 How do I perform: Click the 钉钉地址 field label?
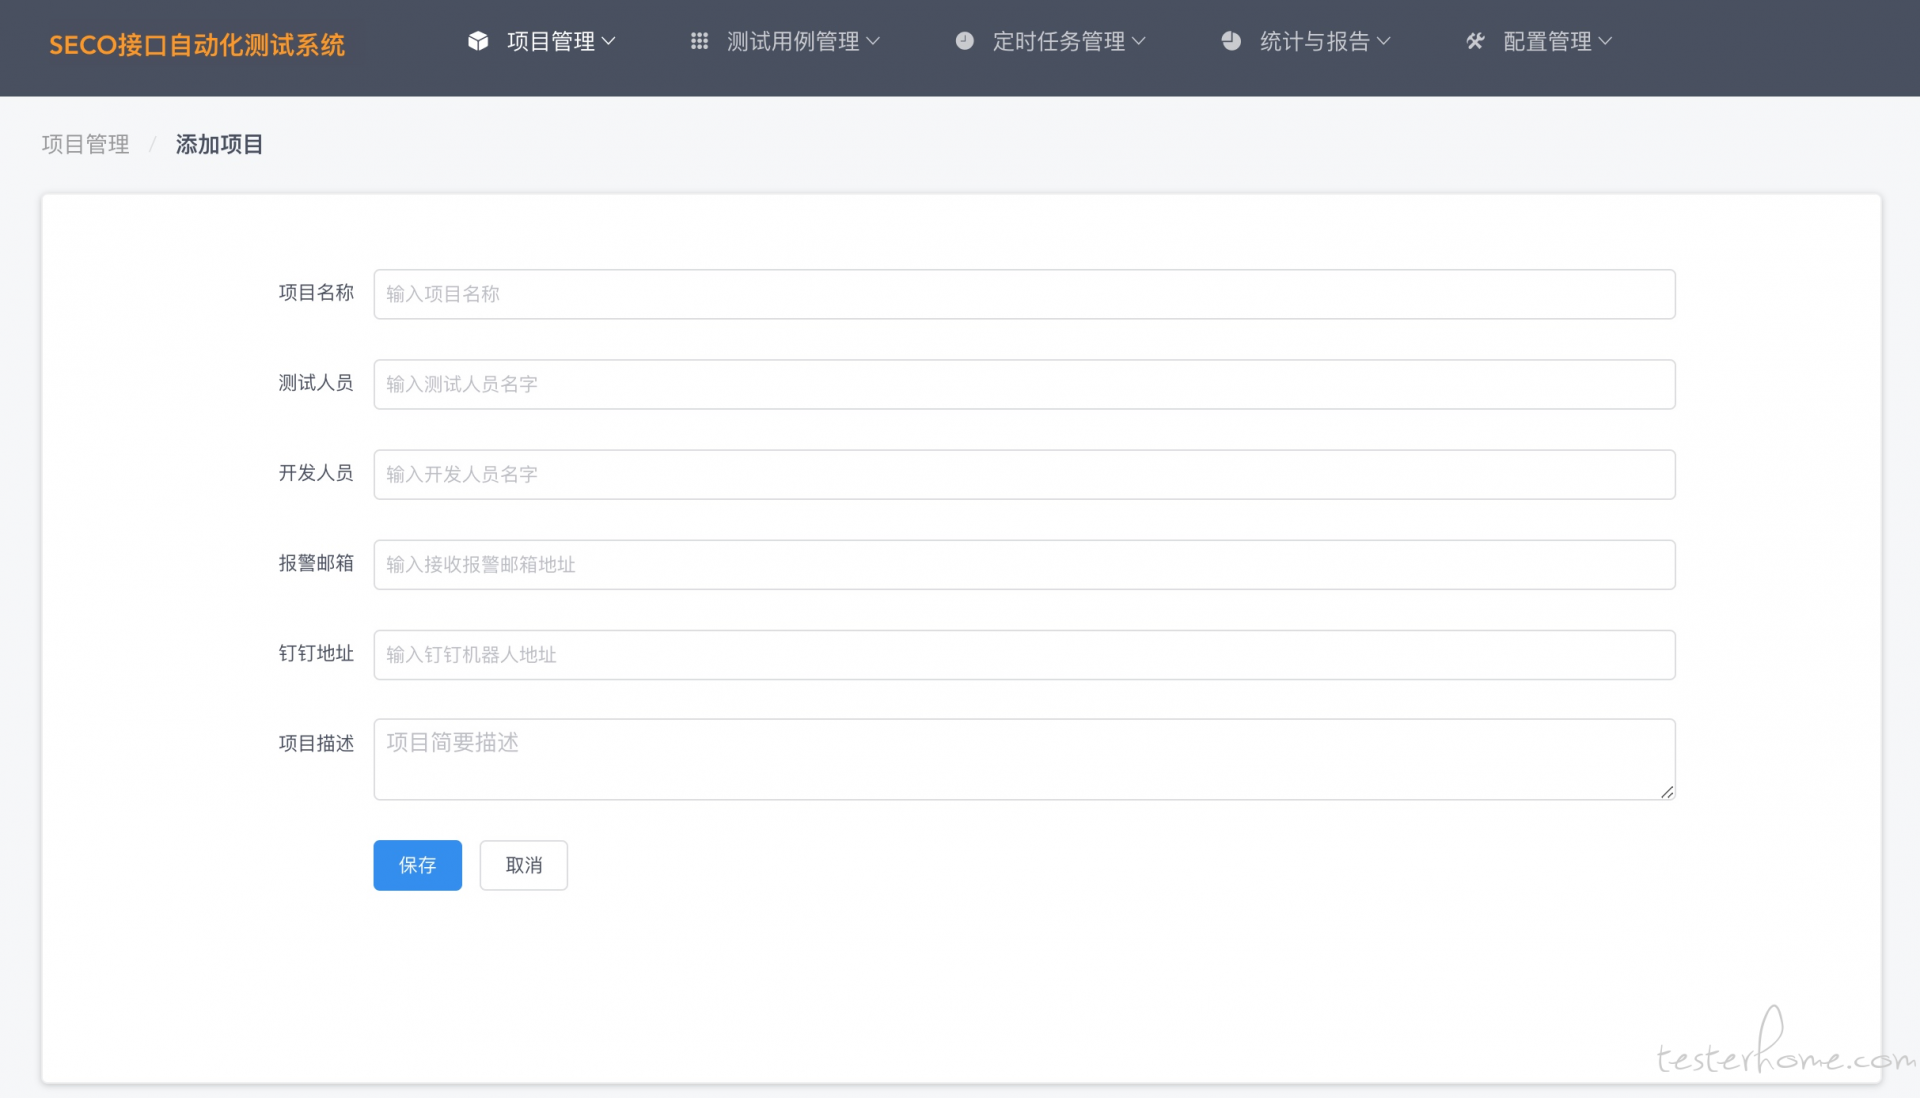coord(316,653)
